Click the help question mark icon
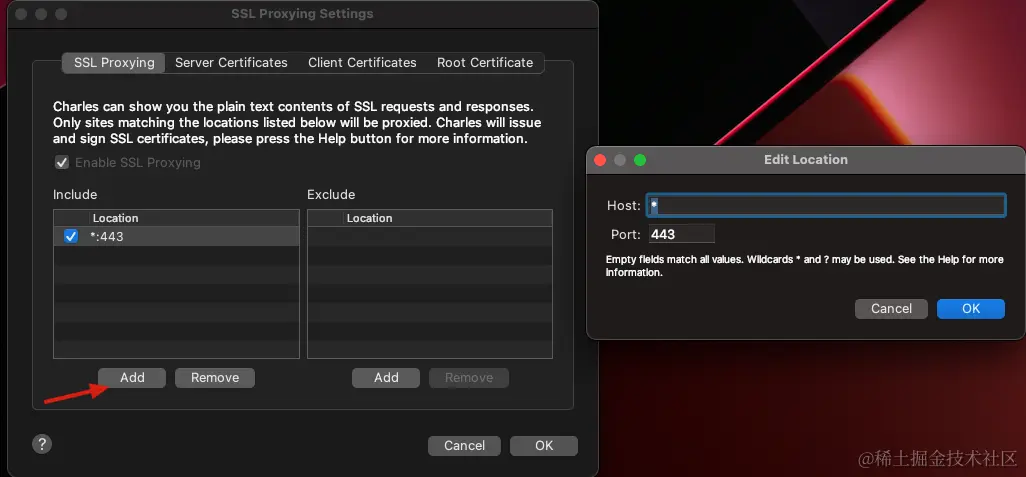The width and height of the screenshot is (1026, 477). click(42, 444)
